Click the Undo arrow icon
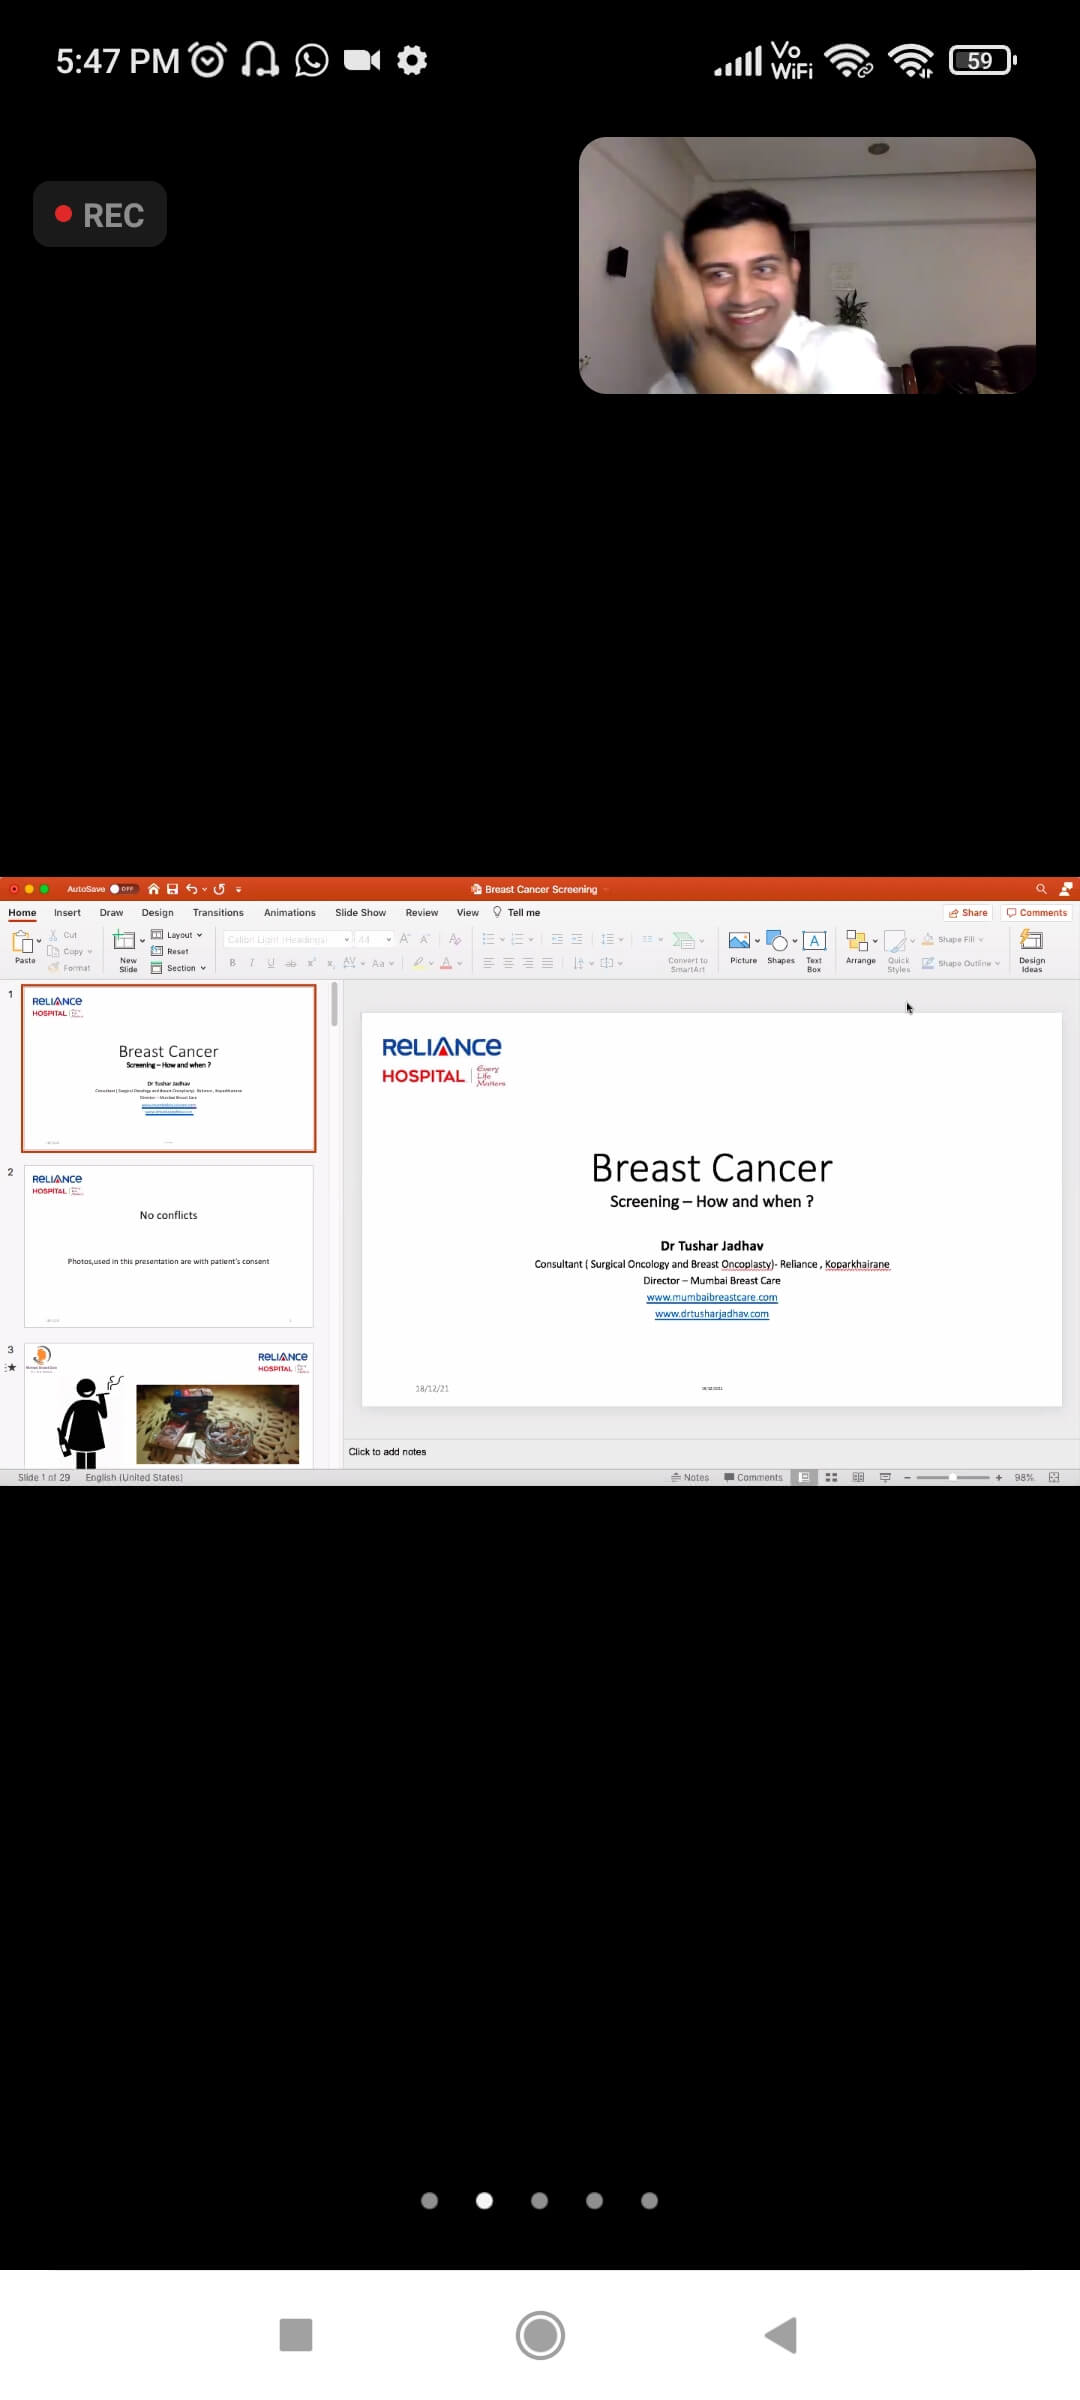Screen dimensions: 1080x2400 point(191,889)
